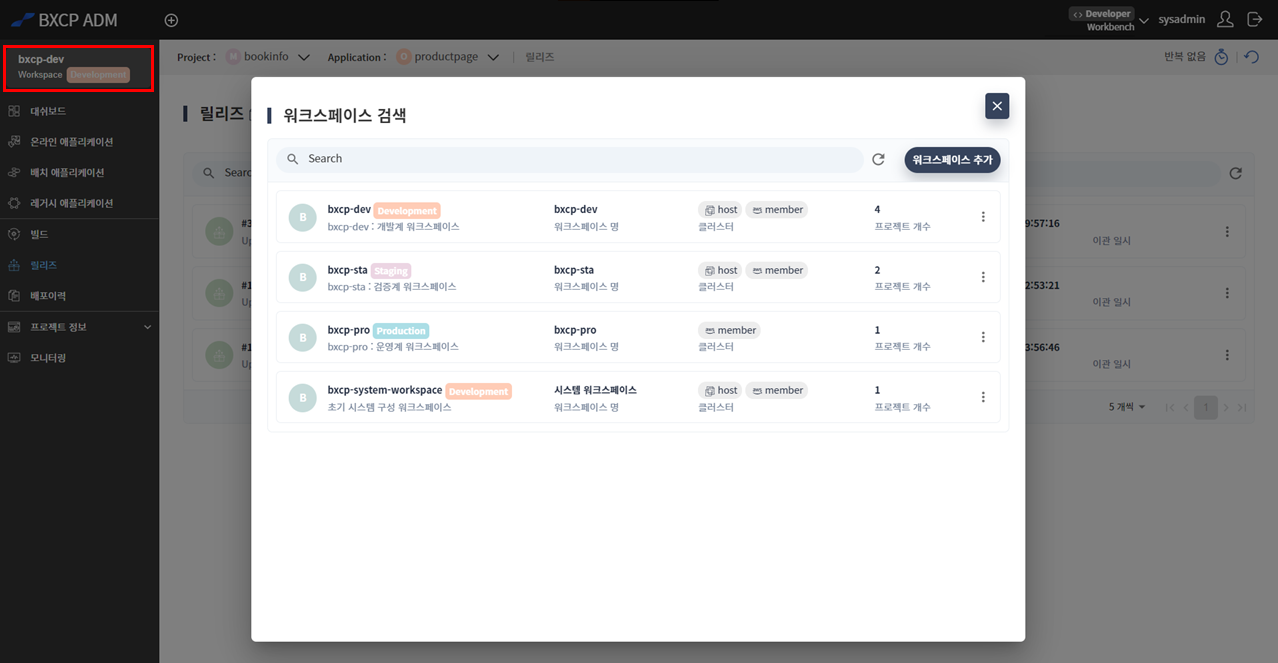Click the member cluster chip in bxcp-sta row
Screen dimensions: 1278x663
[x=777, y=270]
